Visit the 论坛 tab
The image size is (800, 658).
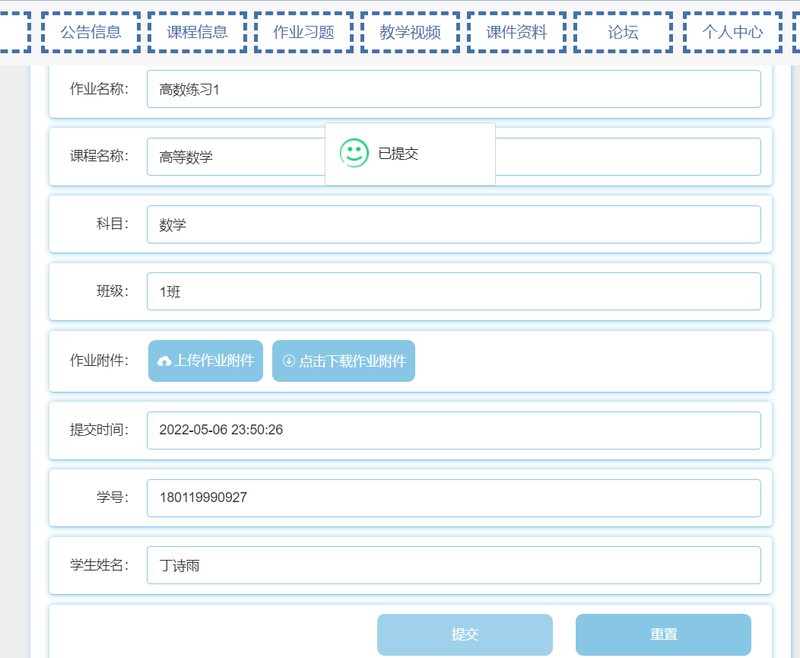pos(623,32)
